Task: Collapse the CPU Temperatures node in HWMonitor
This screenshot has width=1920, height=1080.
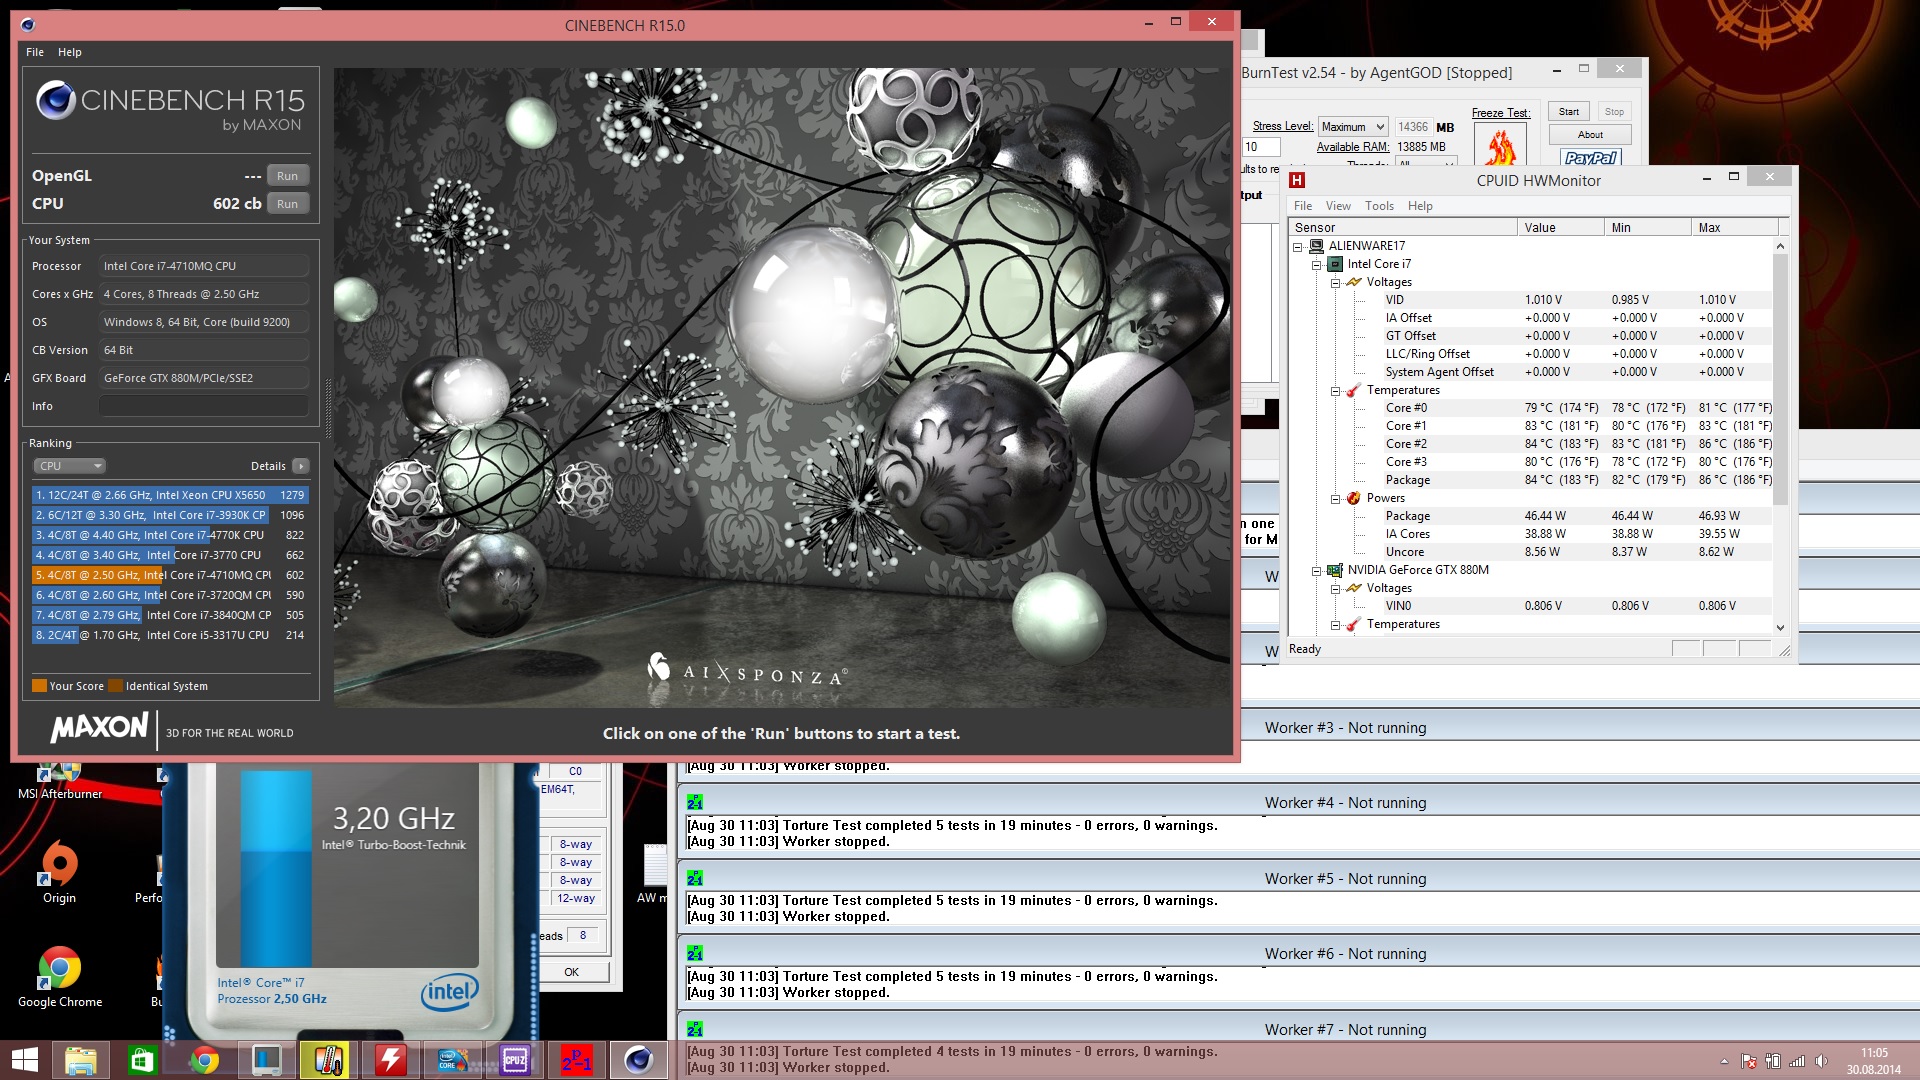Action: pyautogui.click(x=1335, y=390)
